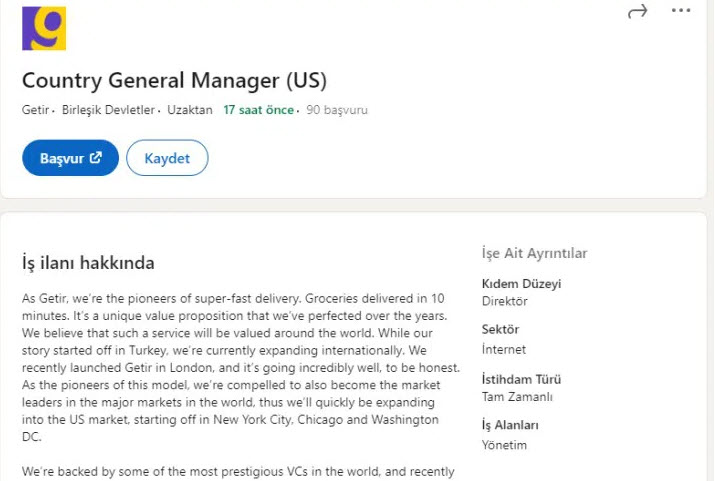
Task: Click the Direktör seniority level value
Action: [505, 301]
